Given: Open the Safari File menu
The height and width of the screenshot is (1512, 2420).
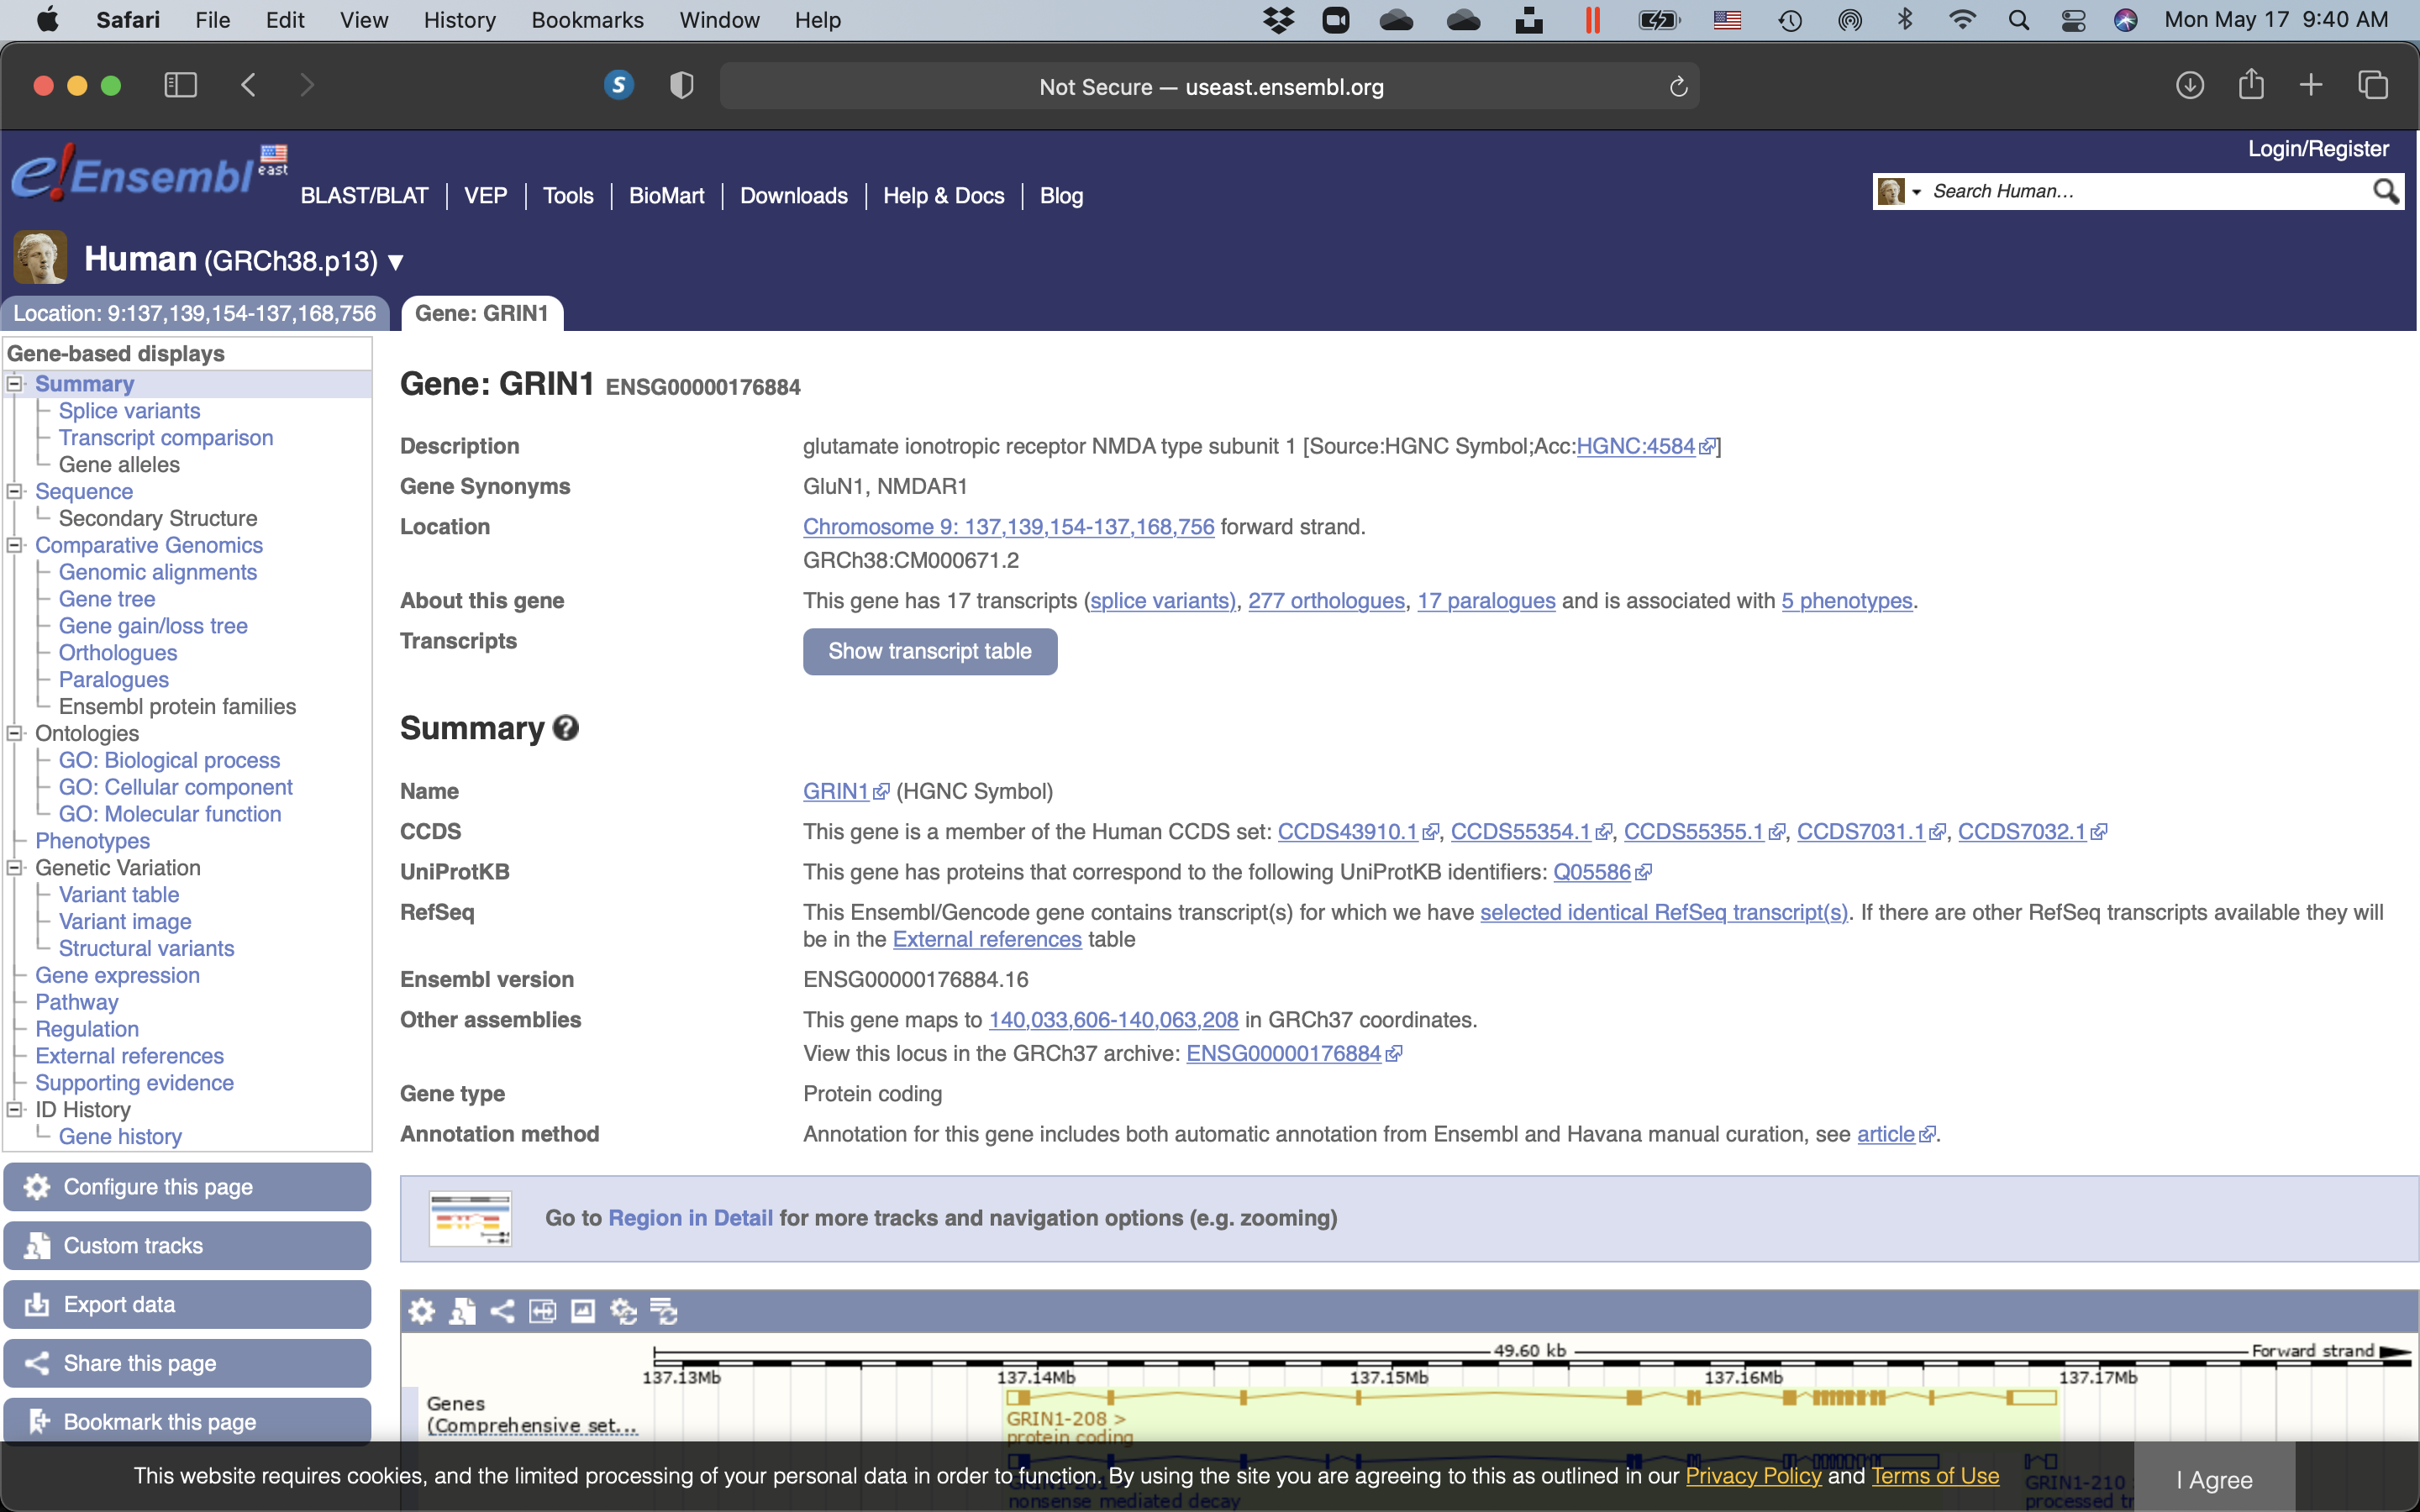Looking at the screenshot, I should tap(212, 20).
